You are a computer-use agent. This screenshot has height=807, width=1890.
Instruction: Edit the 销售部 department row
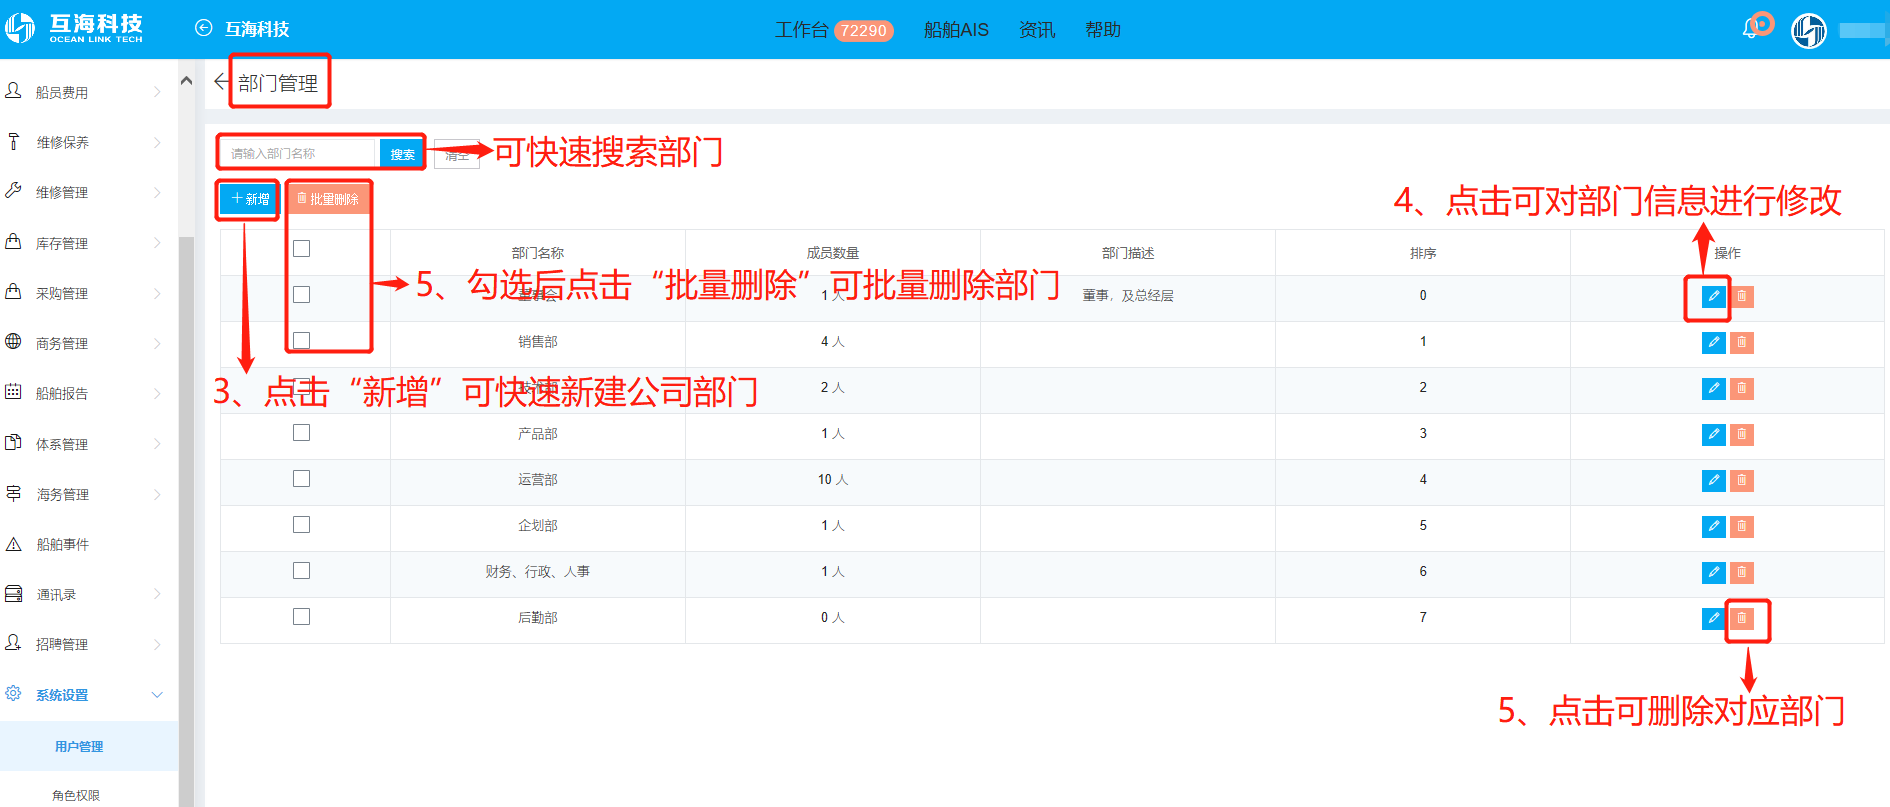(x=1713, y=342)
